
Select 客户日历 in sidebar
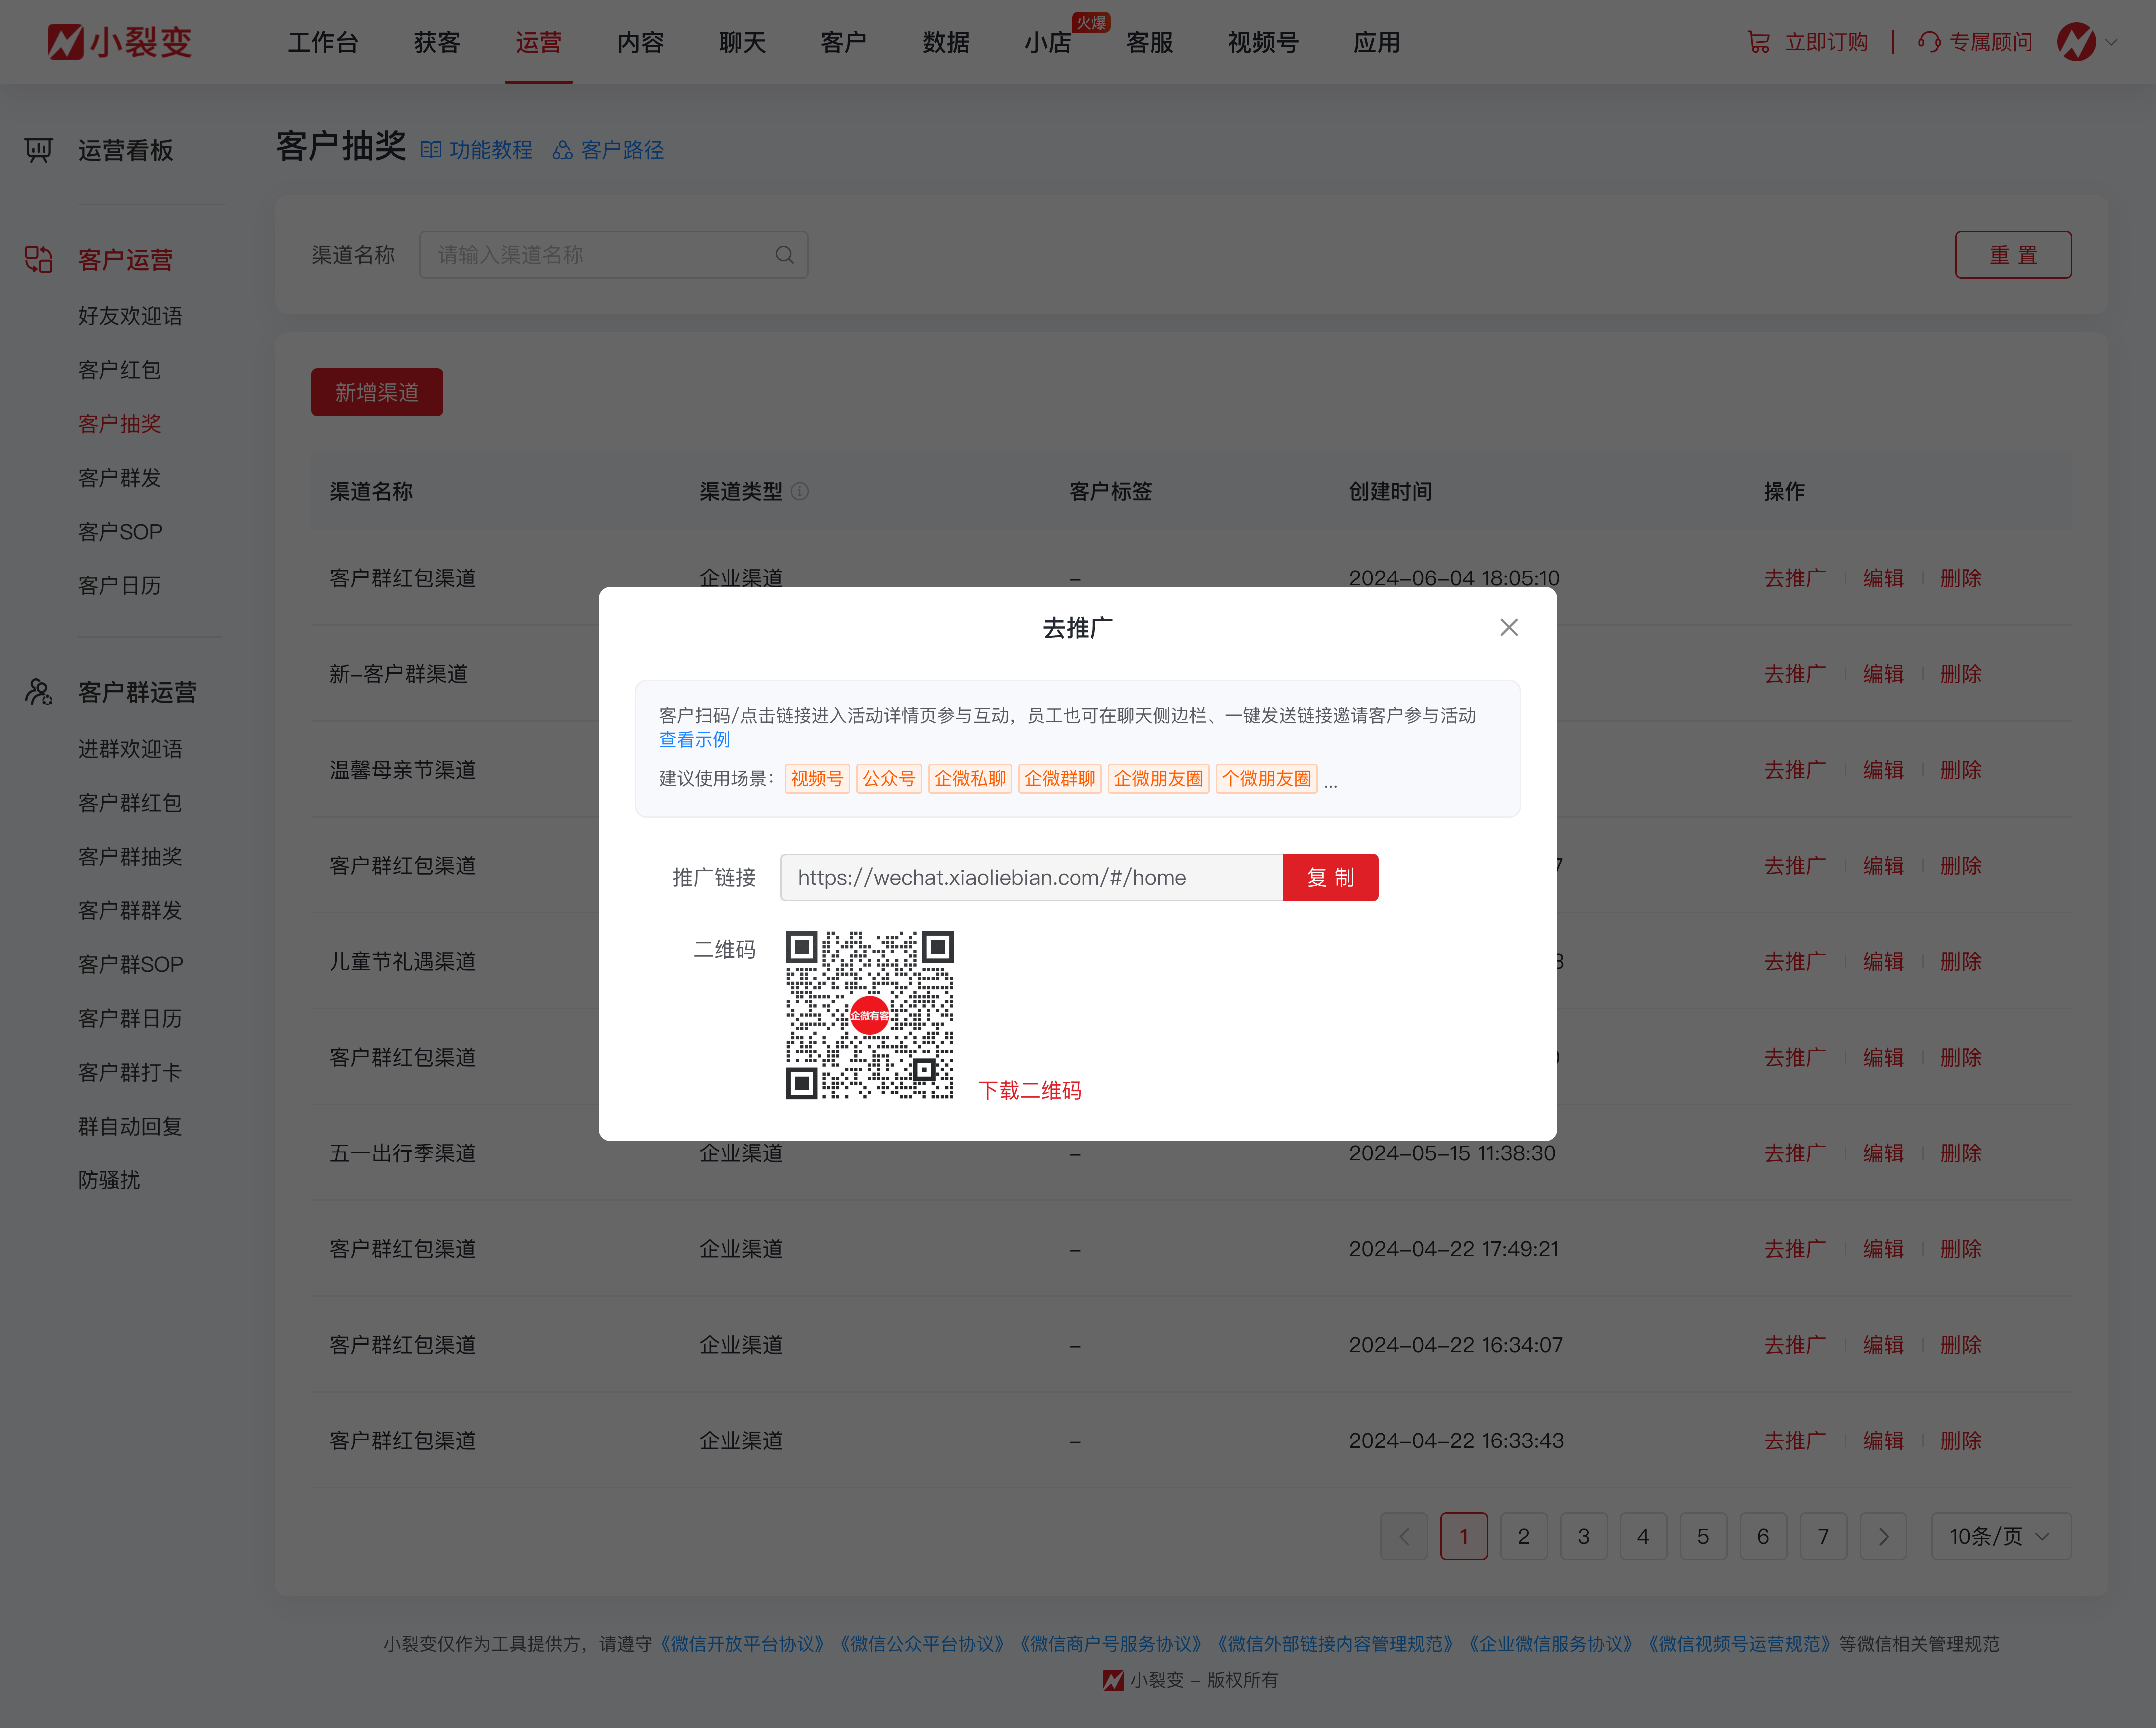119,586
